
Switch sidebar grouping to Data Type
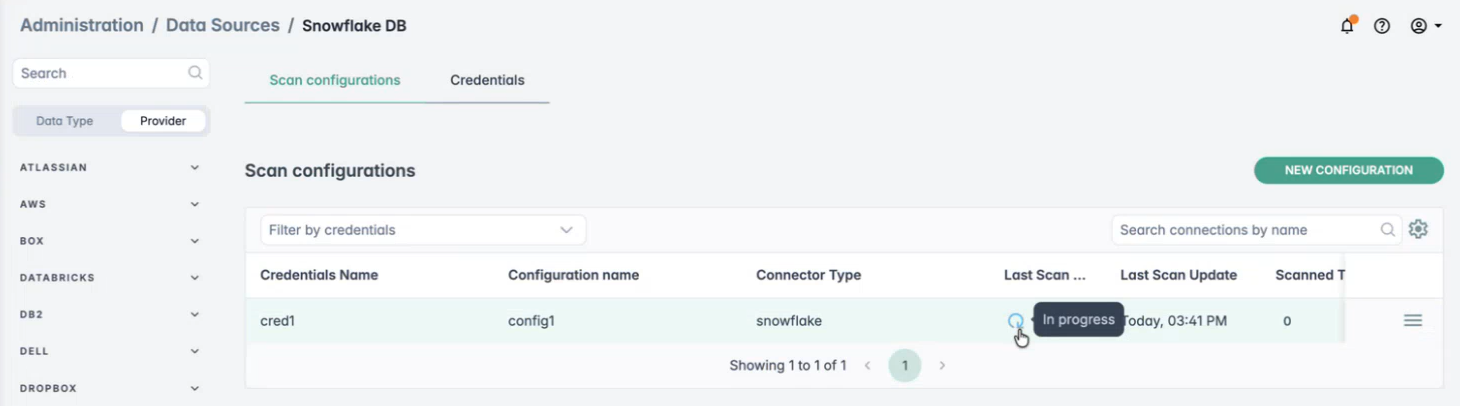tap(65, 121)
